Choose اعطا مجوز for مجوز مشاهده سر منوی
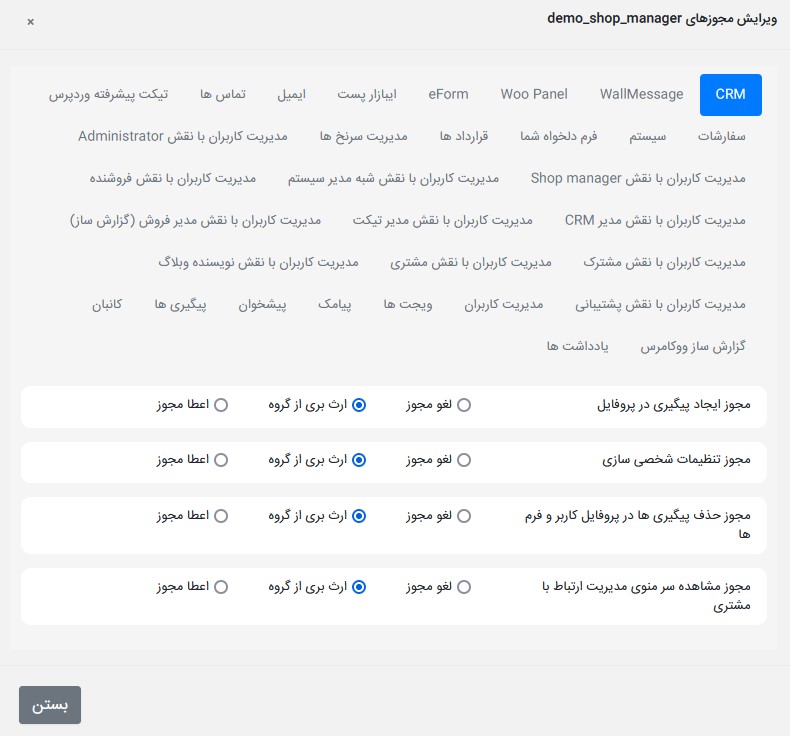Viewport: 790px width, 736px height. [x=221, y=587]
